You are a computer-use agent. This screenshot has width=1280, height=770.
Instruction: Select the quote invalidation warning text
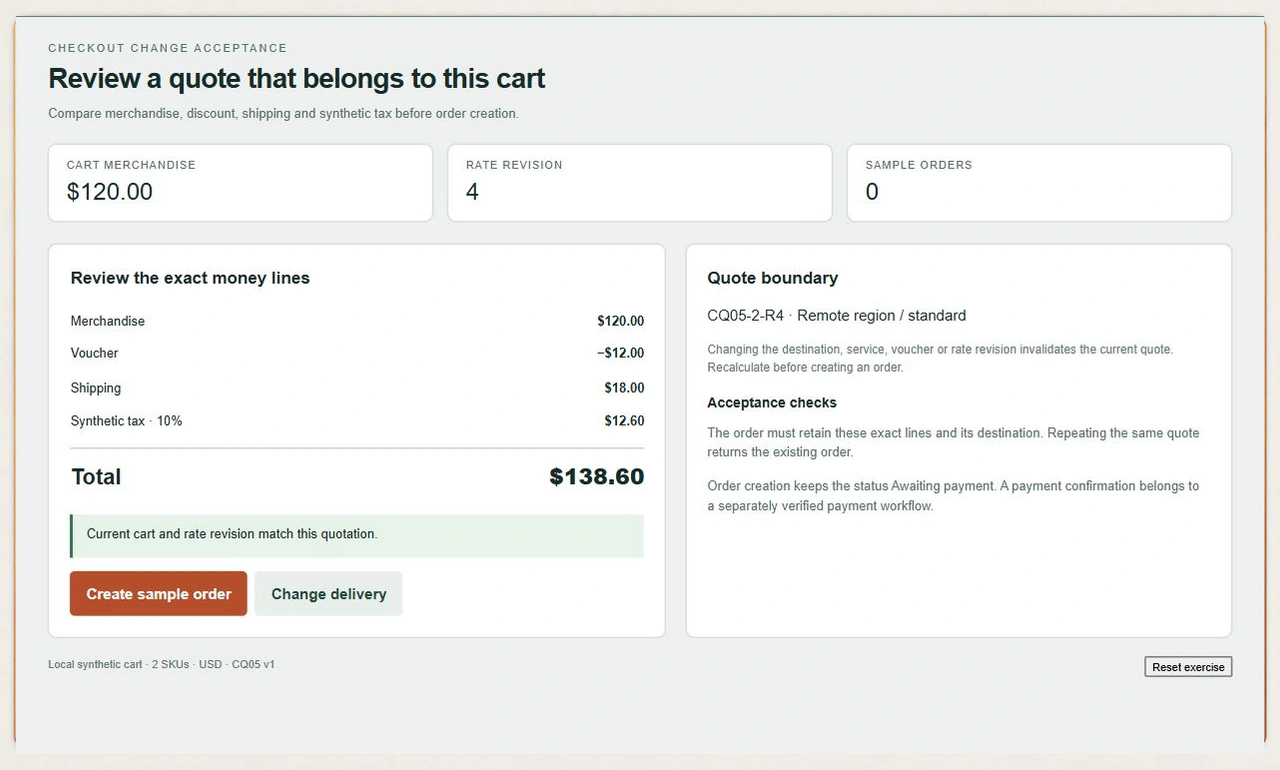click(940, 358)
